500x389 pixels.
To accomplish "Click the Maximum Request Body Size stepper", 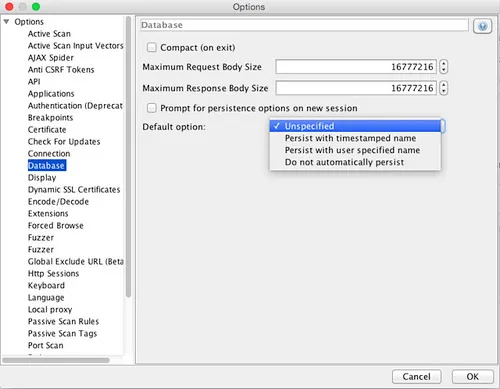I will (443, 67).
